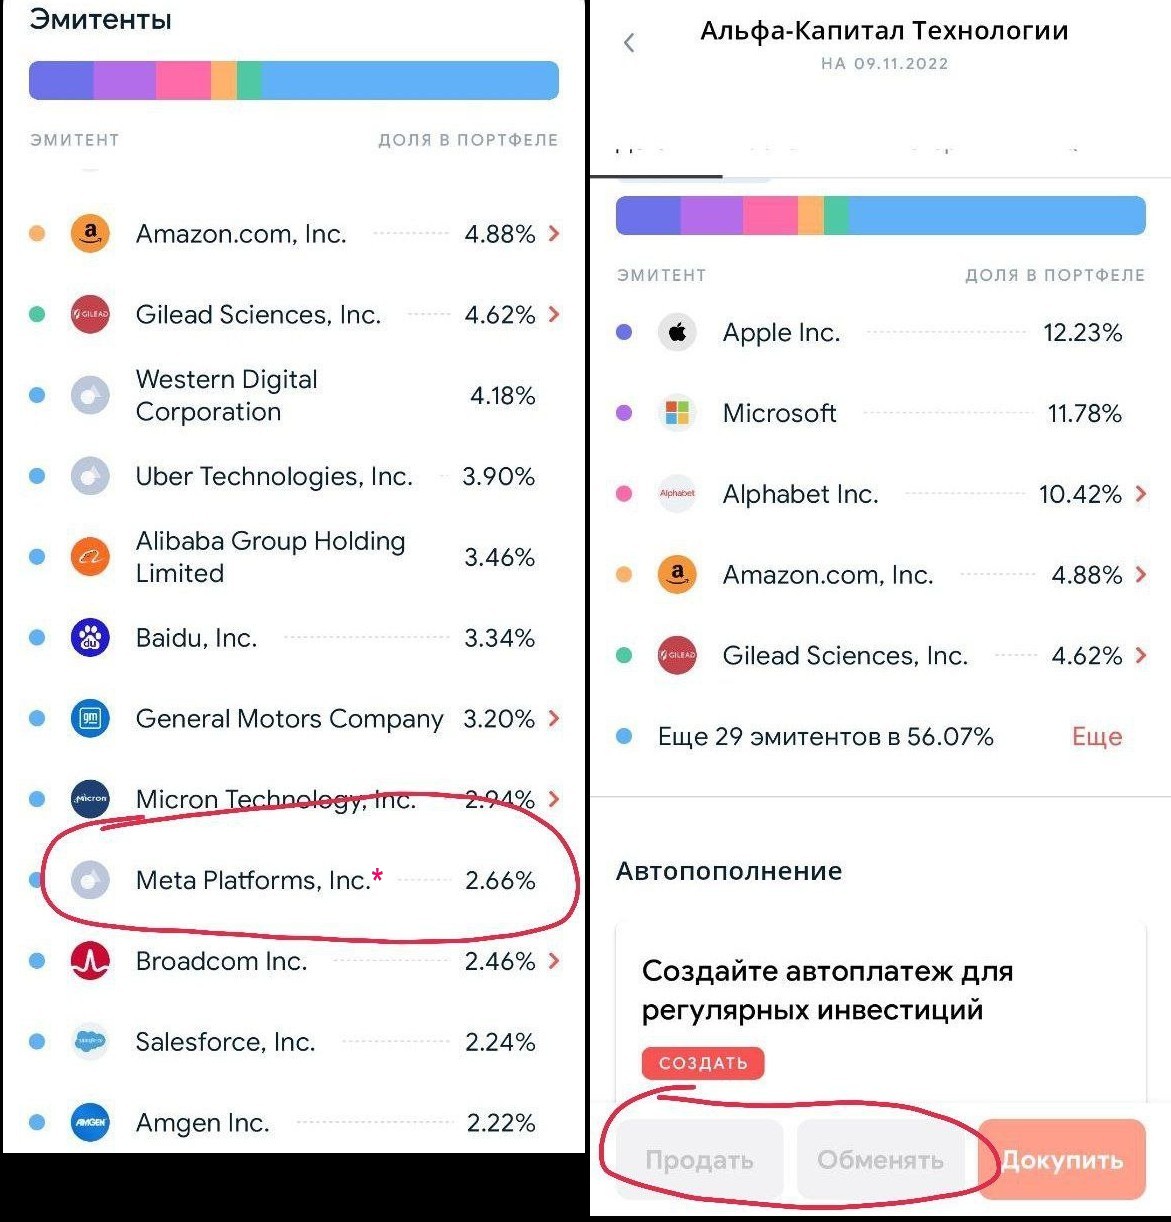Select the Meta Platforms, Inc. row
Viewport: 1171px width, 1222px height.
pos(300,881)
